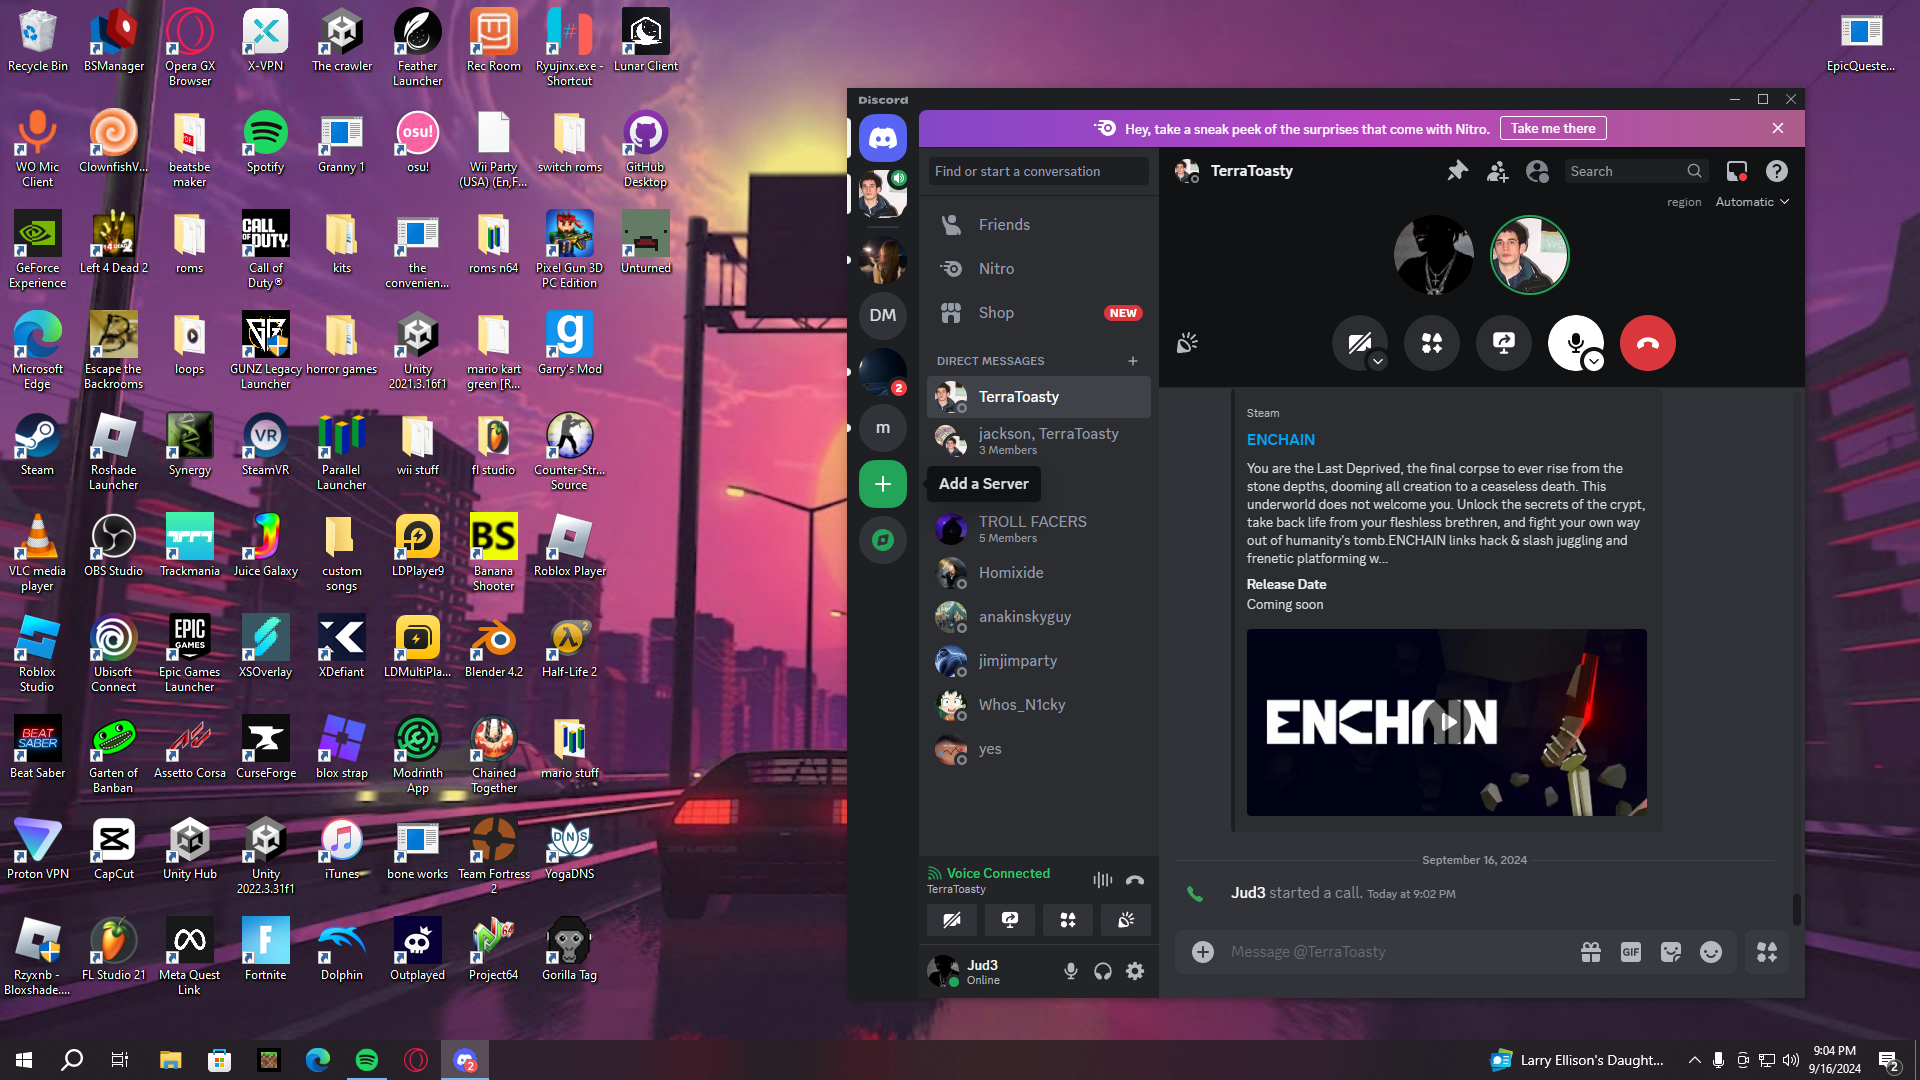
Task: Play the ENCHAIN video thumbnail
Action: click(x=1446, y=722)
